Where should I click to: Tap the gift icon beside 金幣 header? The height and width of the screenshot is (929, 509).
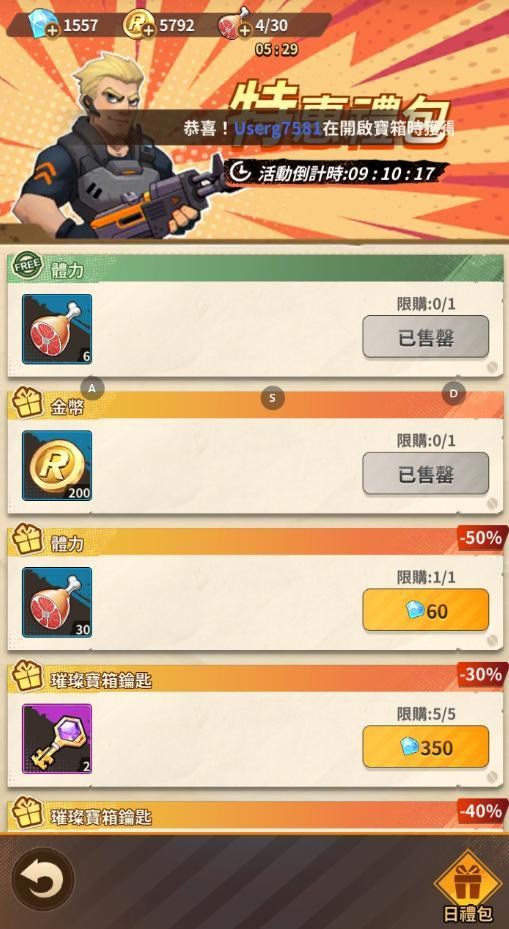(28, 403)
